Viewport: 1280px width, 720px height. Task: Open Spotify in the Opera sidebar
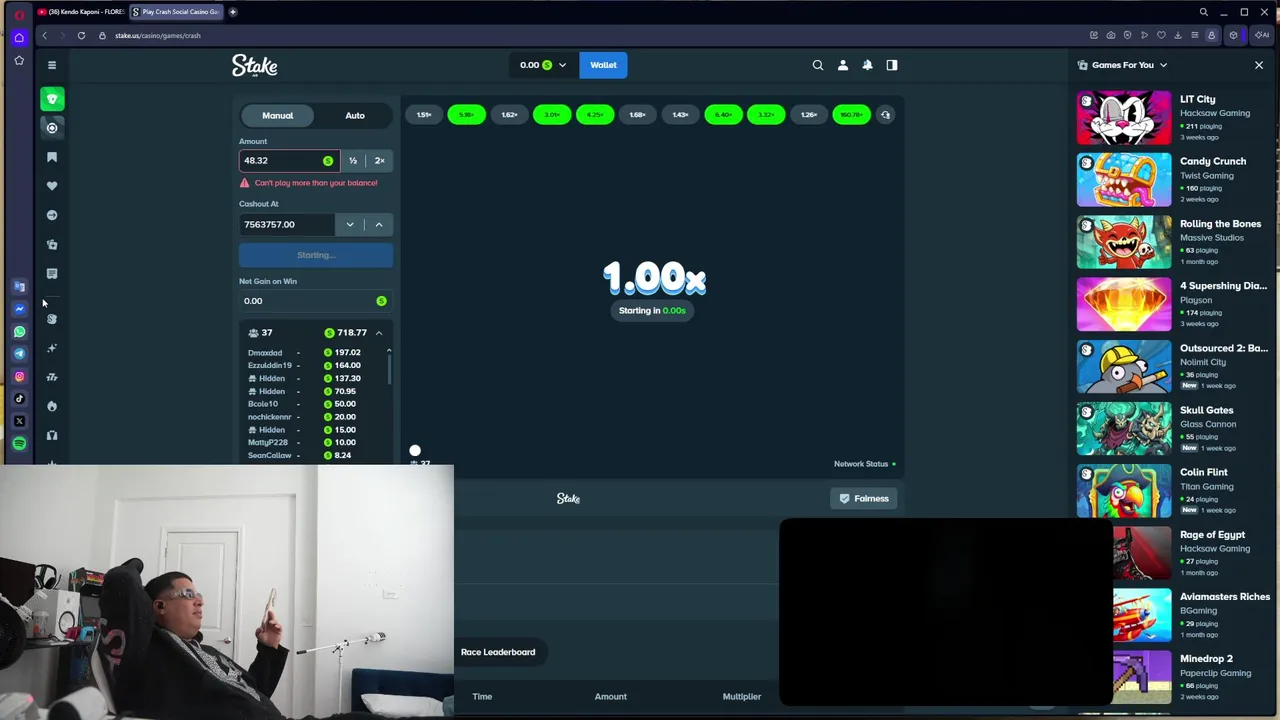tap(19, 443)
